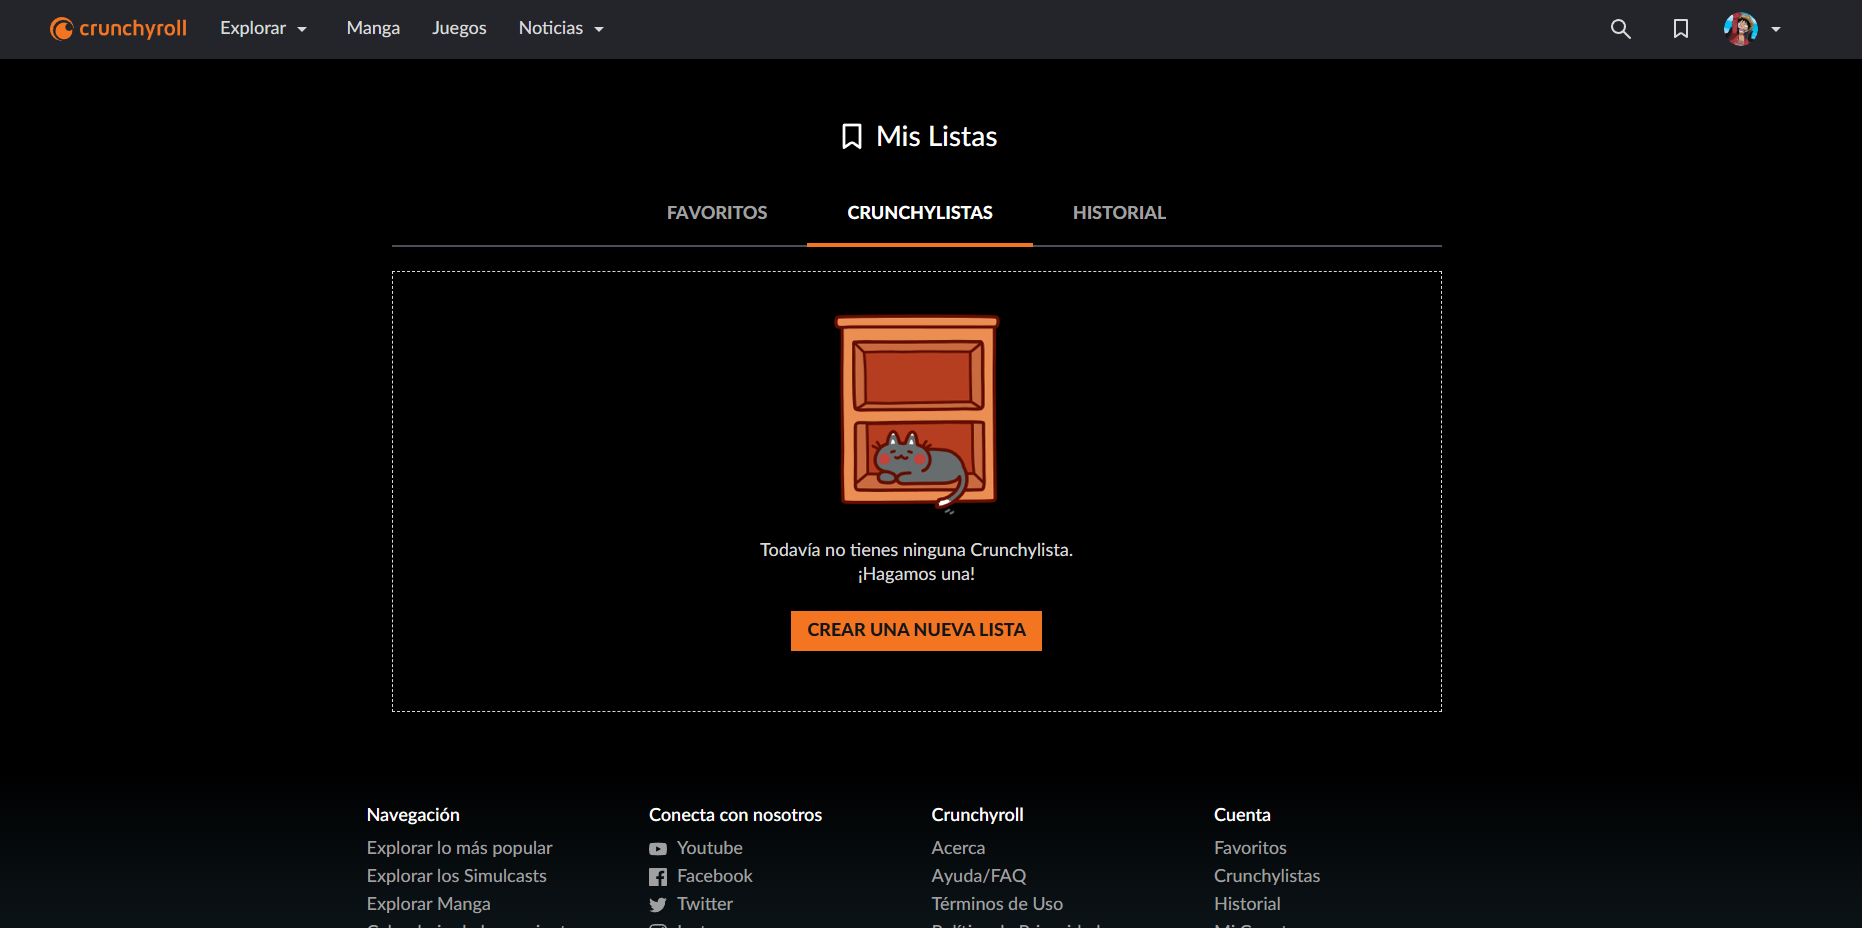The image size is (1862, 928).
Task: Click 'Todavía no tienes ninguna Crunchylista.' text
Action: pos(916,550)
